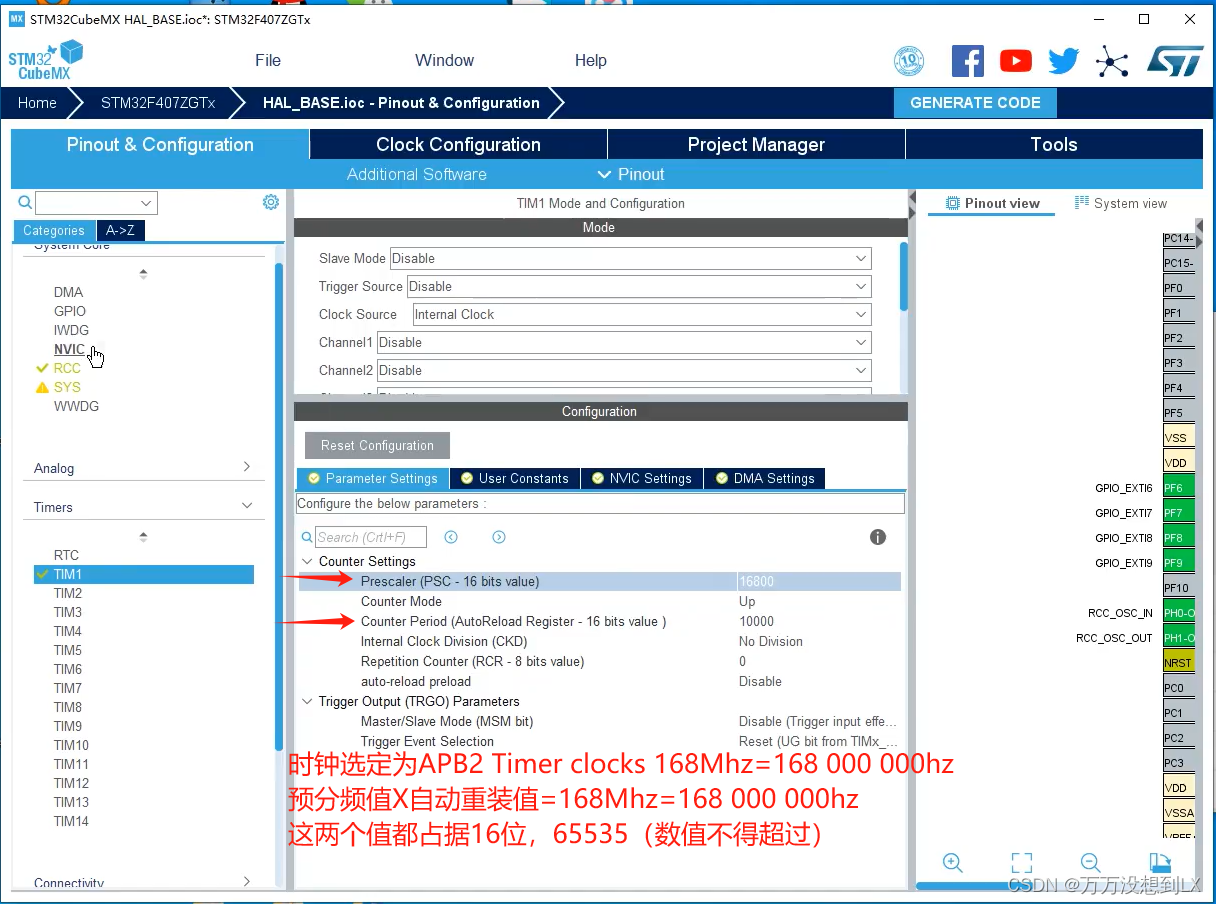1216x904 pixels.
Task: Open the Clock Source dropdown
Action: (x=642, y=314)
